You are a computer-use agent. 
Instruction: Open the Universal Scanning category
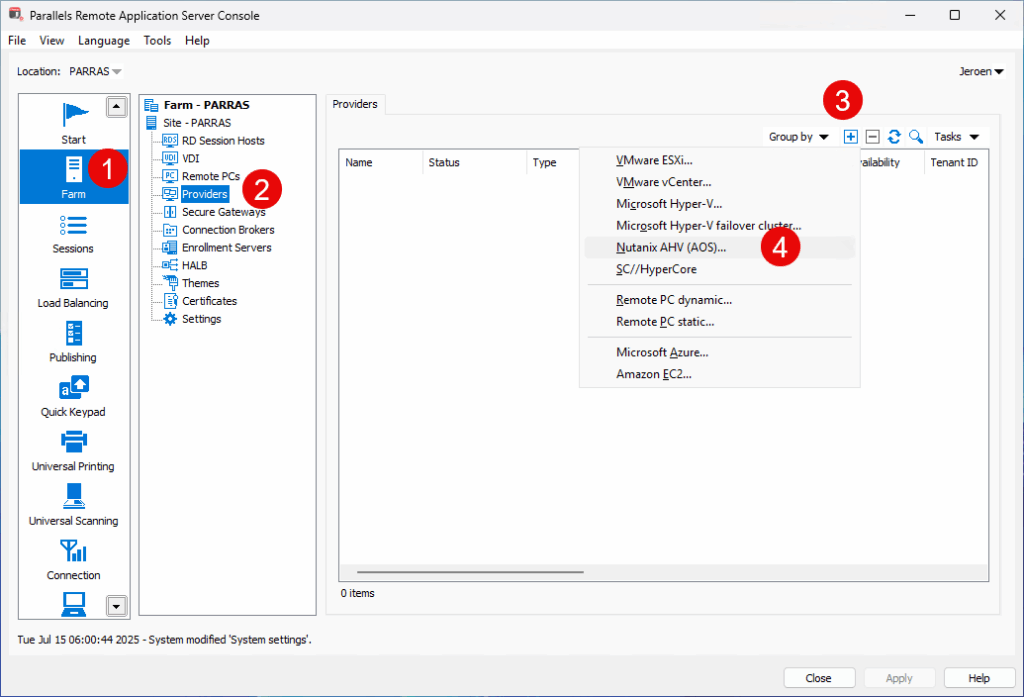[73, 505]
